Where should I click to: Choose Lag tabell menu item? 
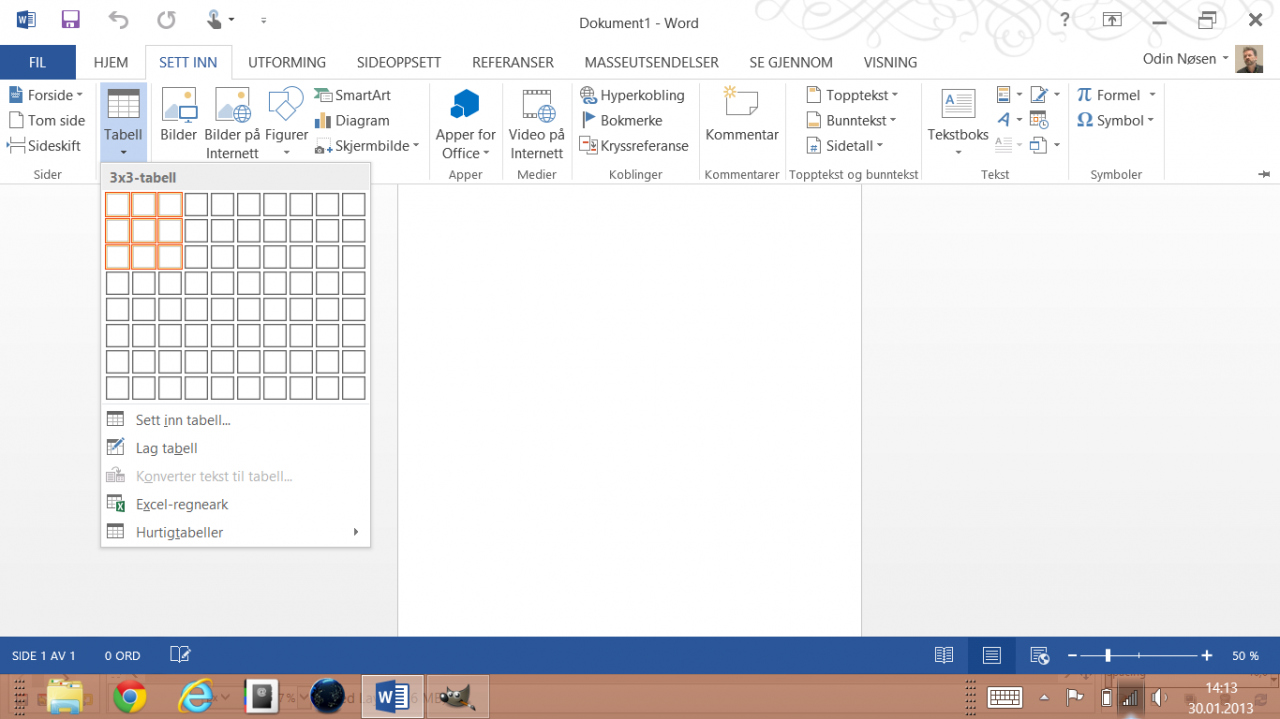[235, 448]
